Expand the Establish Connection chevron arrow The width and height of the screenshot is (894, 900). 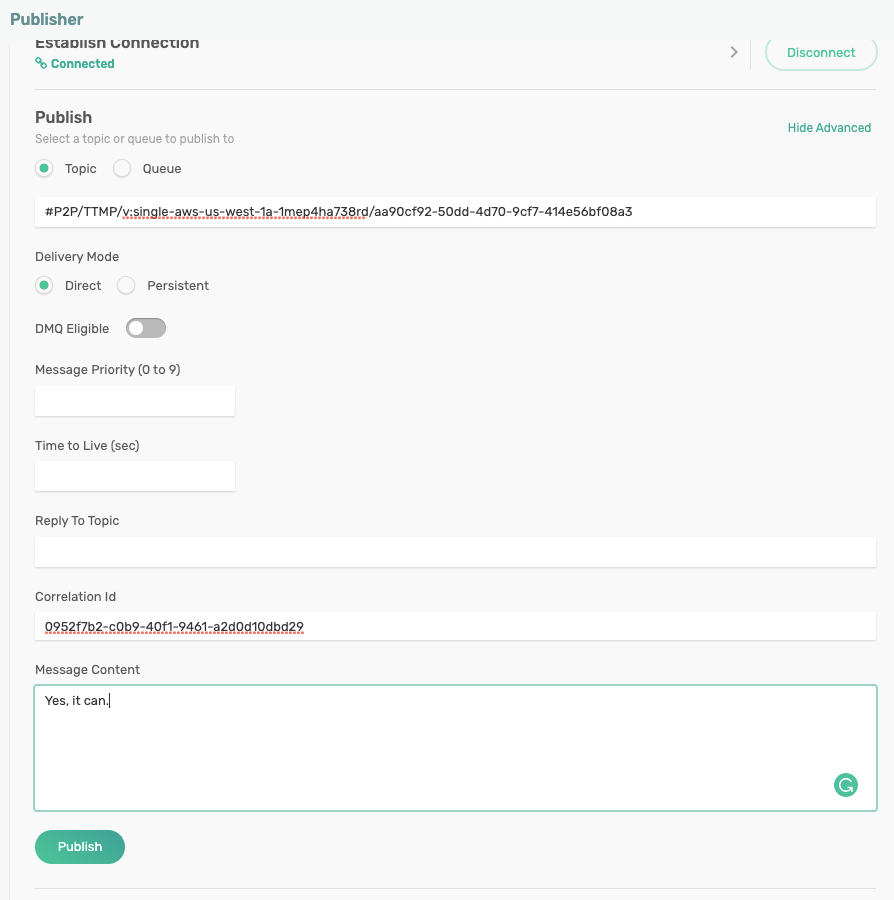click(734, 52)
